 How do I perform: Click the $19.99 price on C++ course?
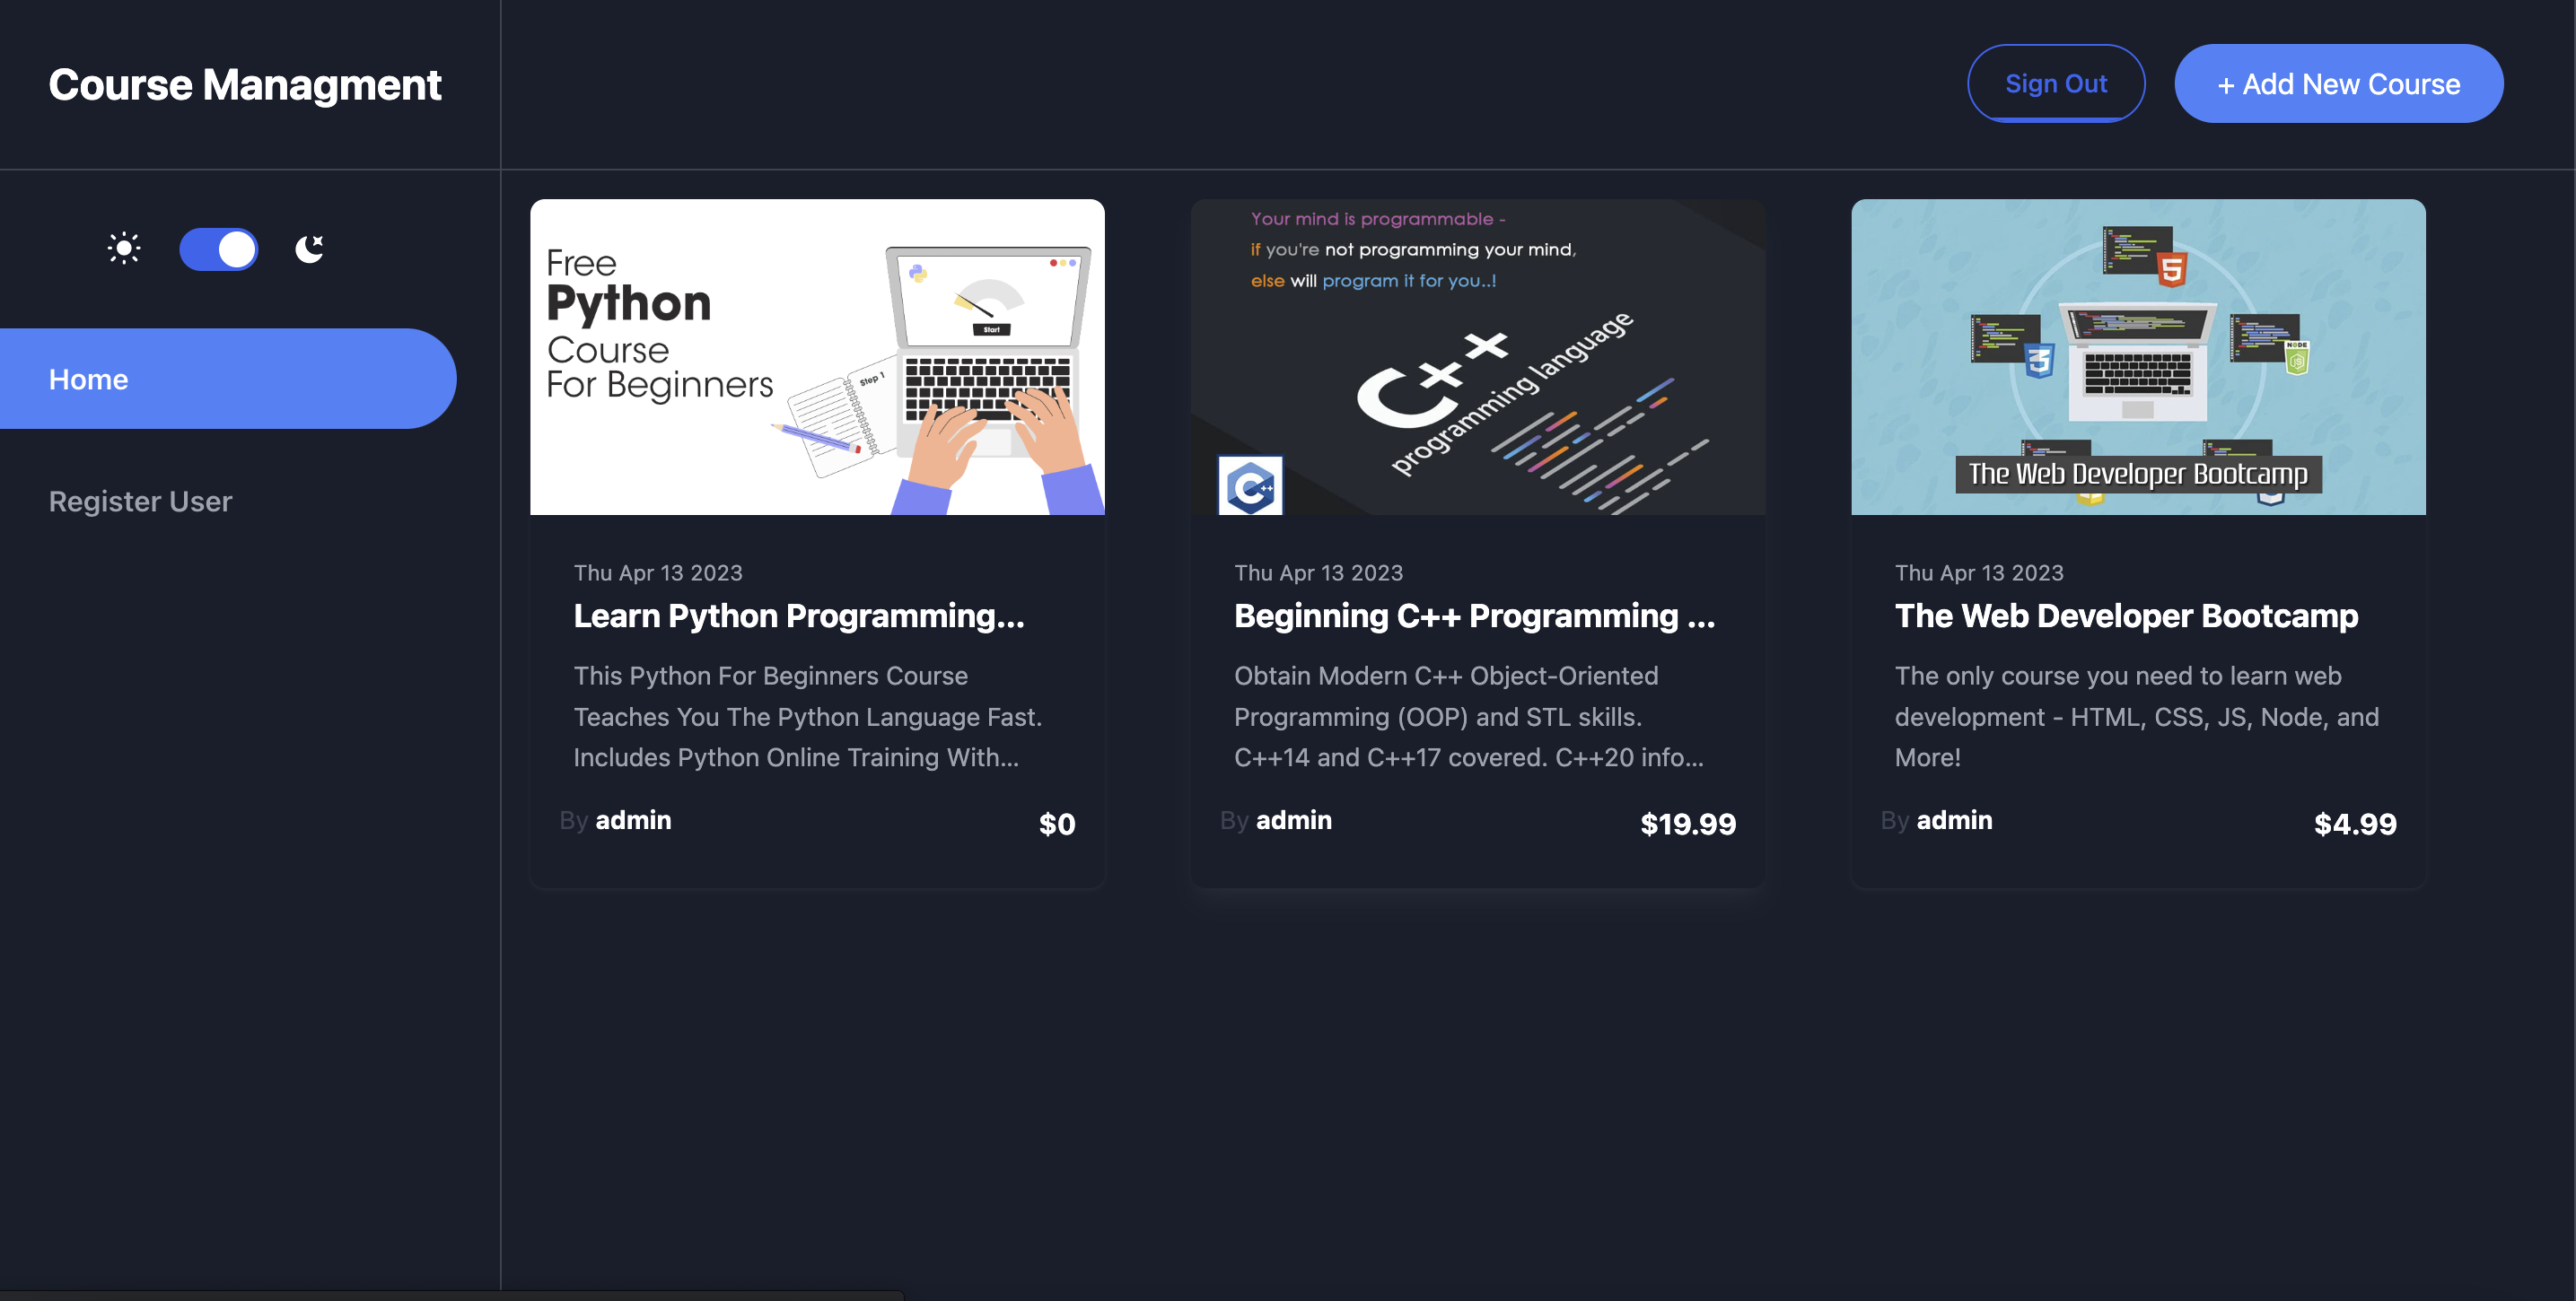tap(1688, 823)
